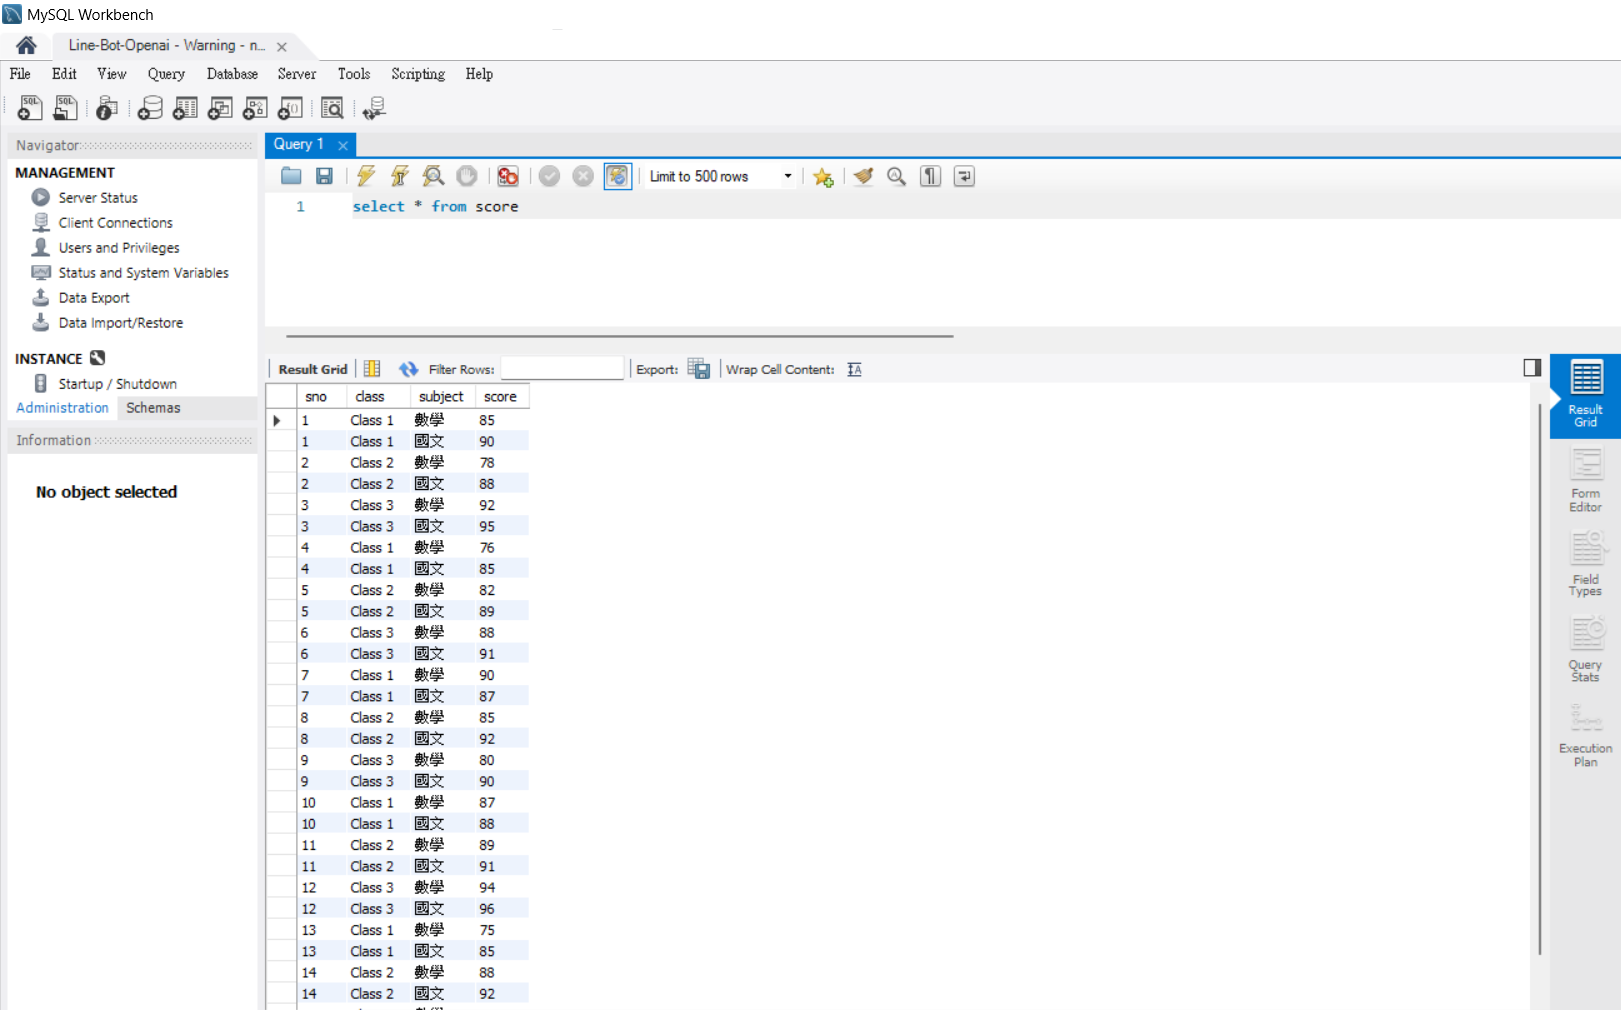Execute statement under cursor icon

[x=399, y=176]
